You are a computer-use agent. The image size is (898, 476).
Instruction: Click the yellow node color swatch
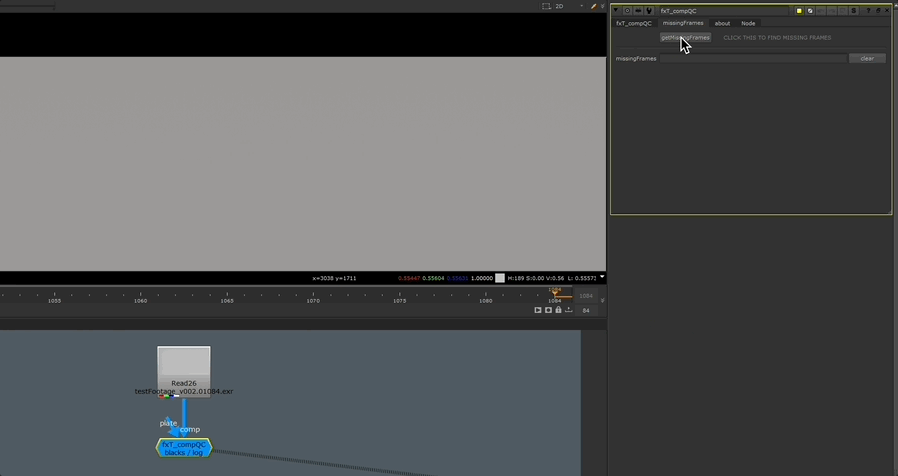[799, 11]
